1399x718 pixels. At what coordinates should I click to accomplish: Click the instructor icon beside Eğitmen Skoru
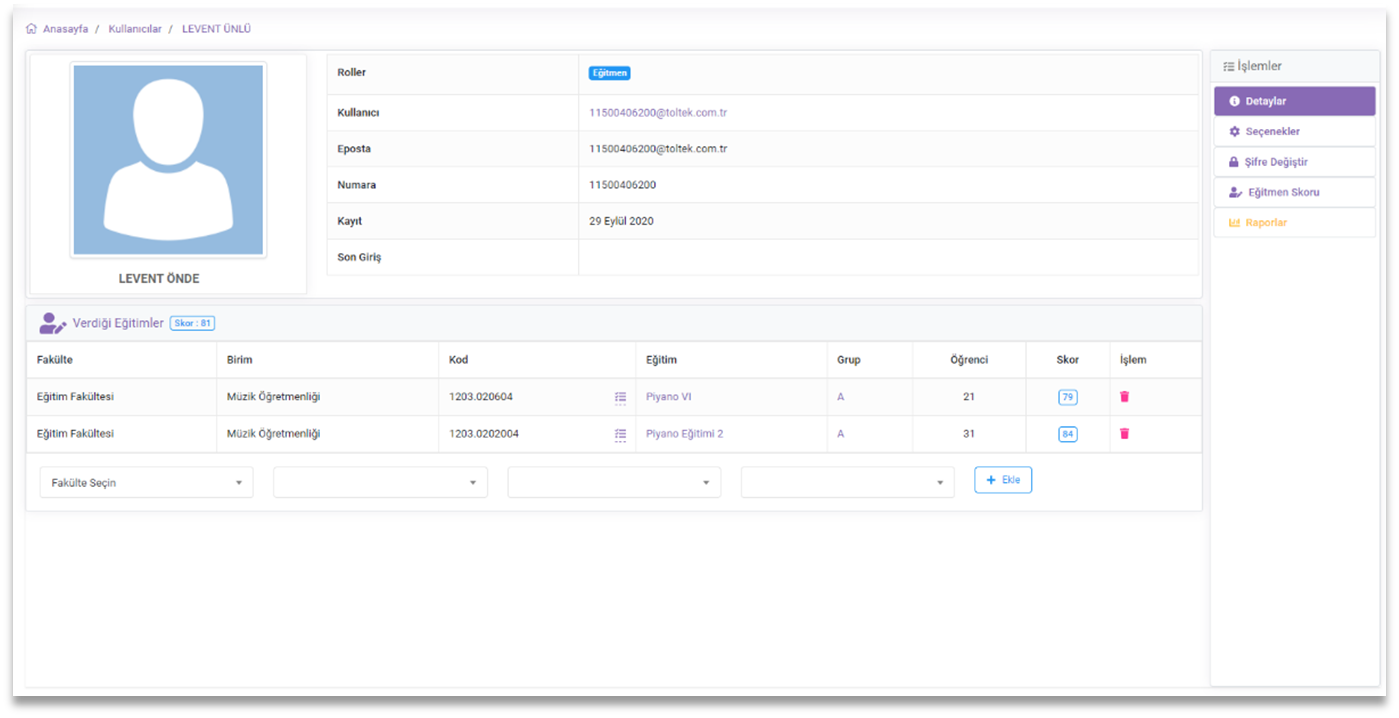pyautogui.click(x=1232, y=192)
